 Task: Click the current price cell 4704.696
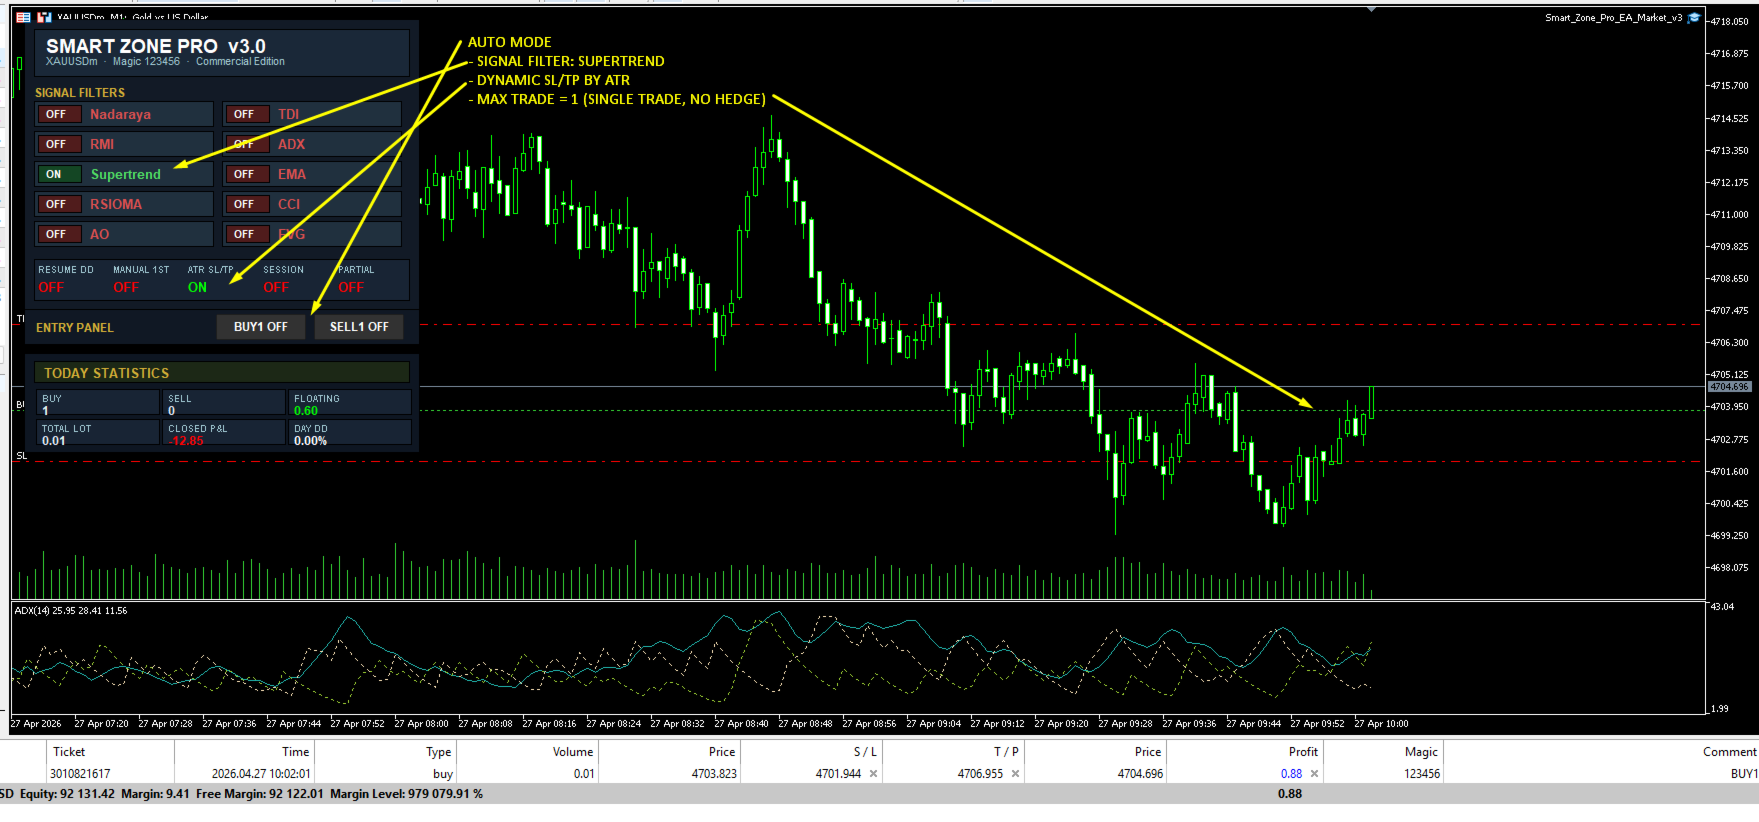tap(1140, 774)
